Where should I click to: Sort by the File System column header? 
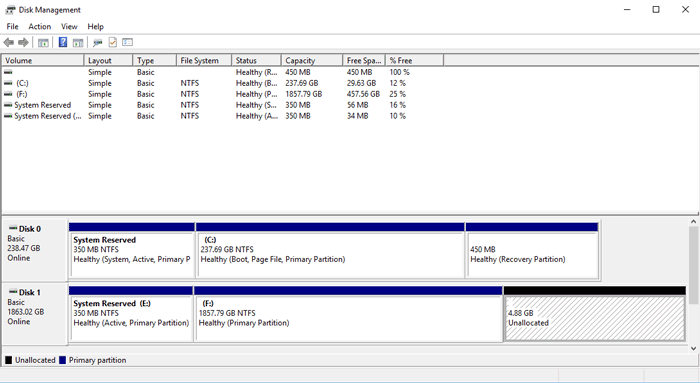204,60
